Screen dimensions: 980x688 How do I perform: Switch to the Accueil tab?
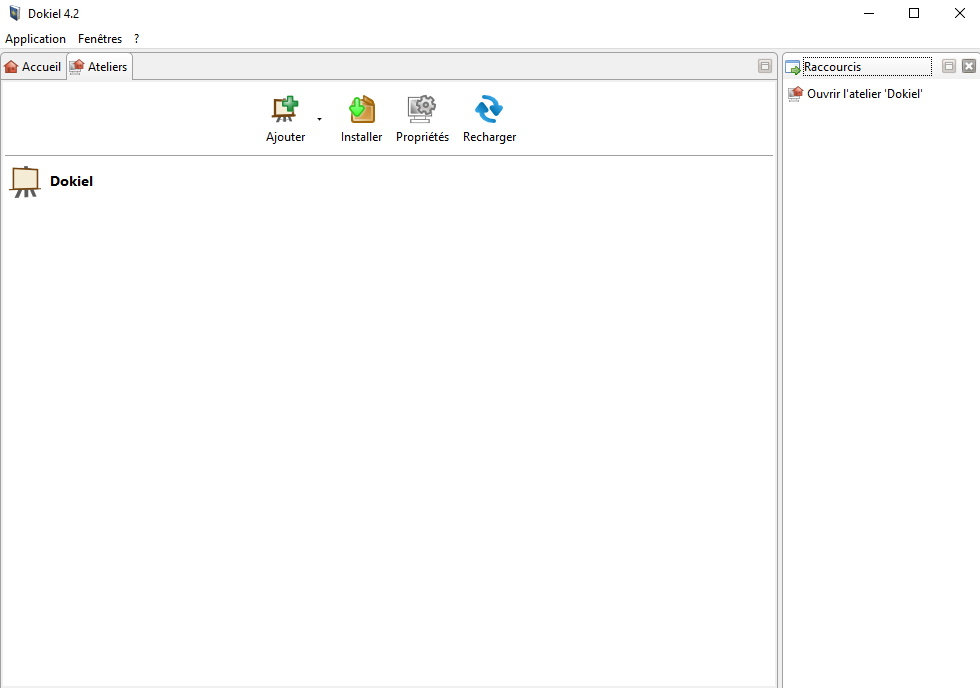(33, 67)
